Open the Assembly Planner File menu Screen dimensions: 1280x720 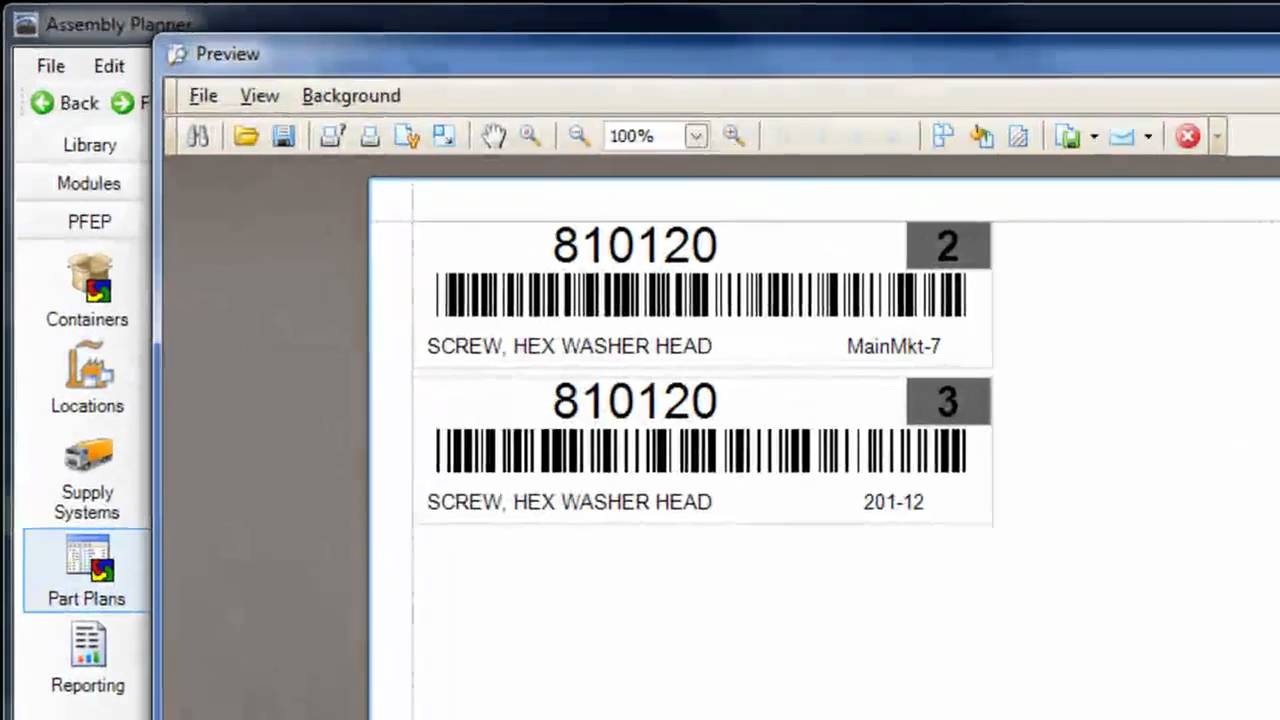coord(51,66)
